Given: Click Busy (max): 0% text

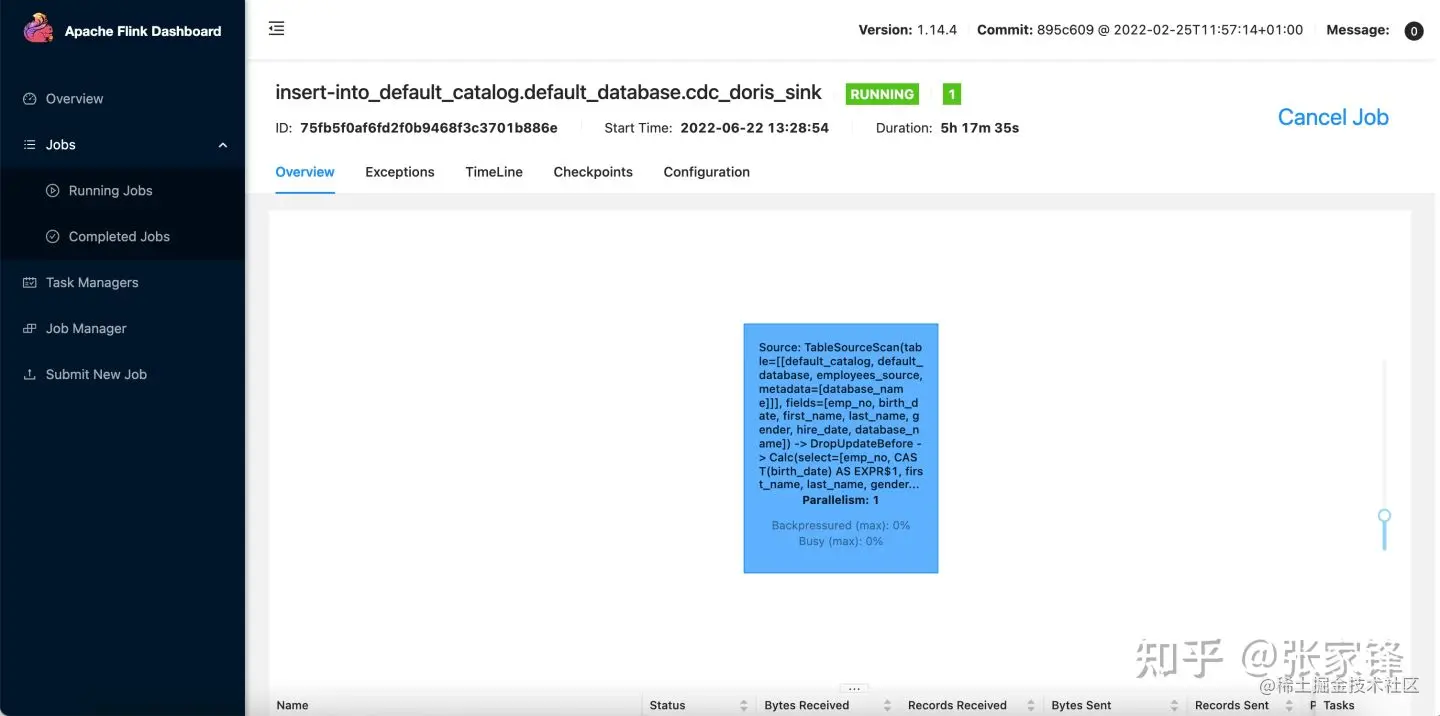Looking at the screenshot, I should tap(841, 541).
